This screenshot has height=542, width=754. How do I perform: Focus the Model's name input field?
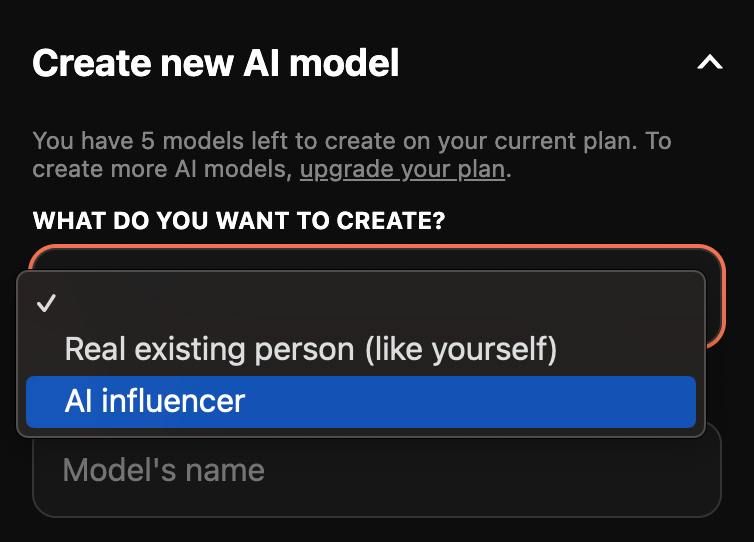coord(376,470)
